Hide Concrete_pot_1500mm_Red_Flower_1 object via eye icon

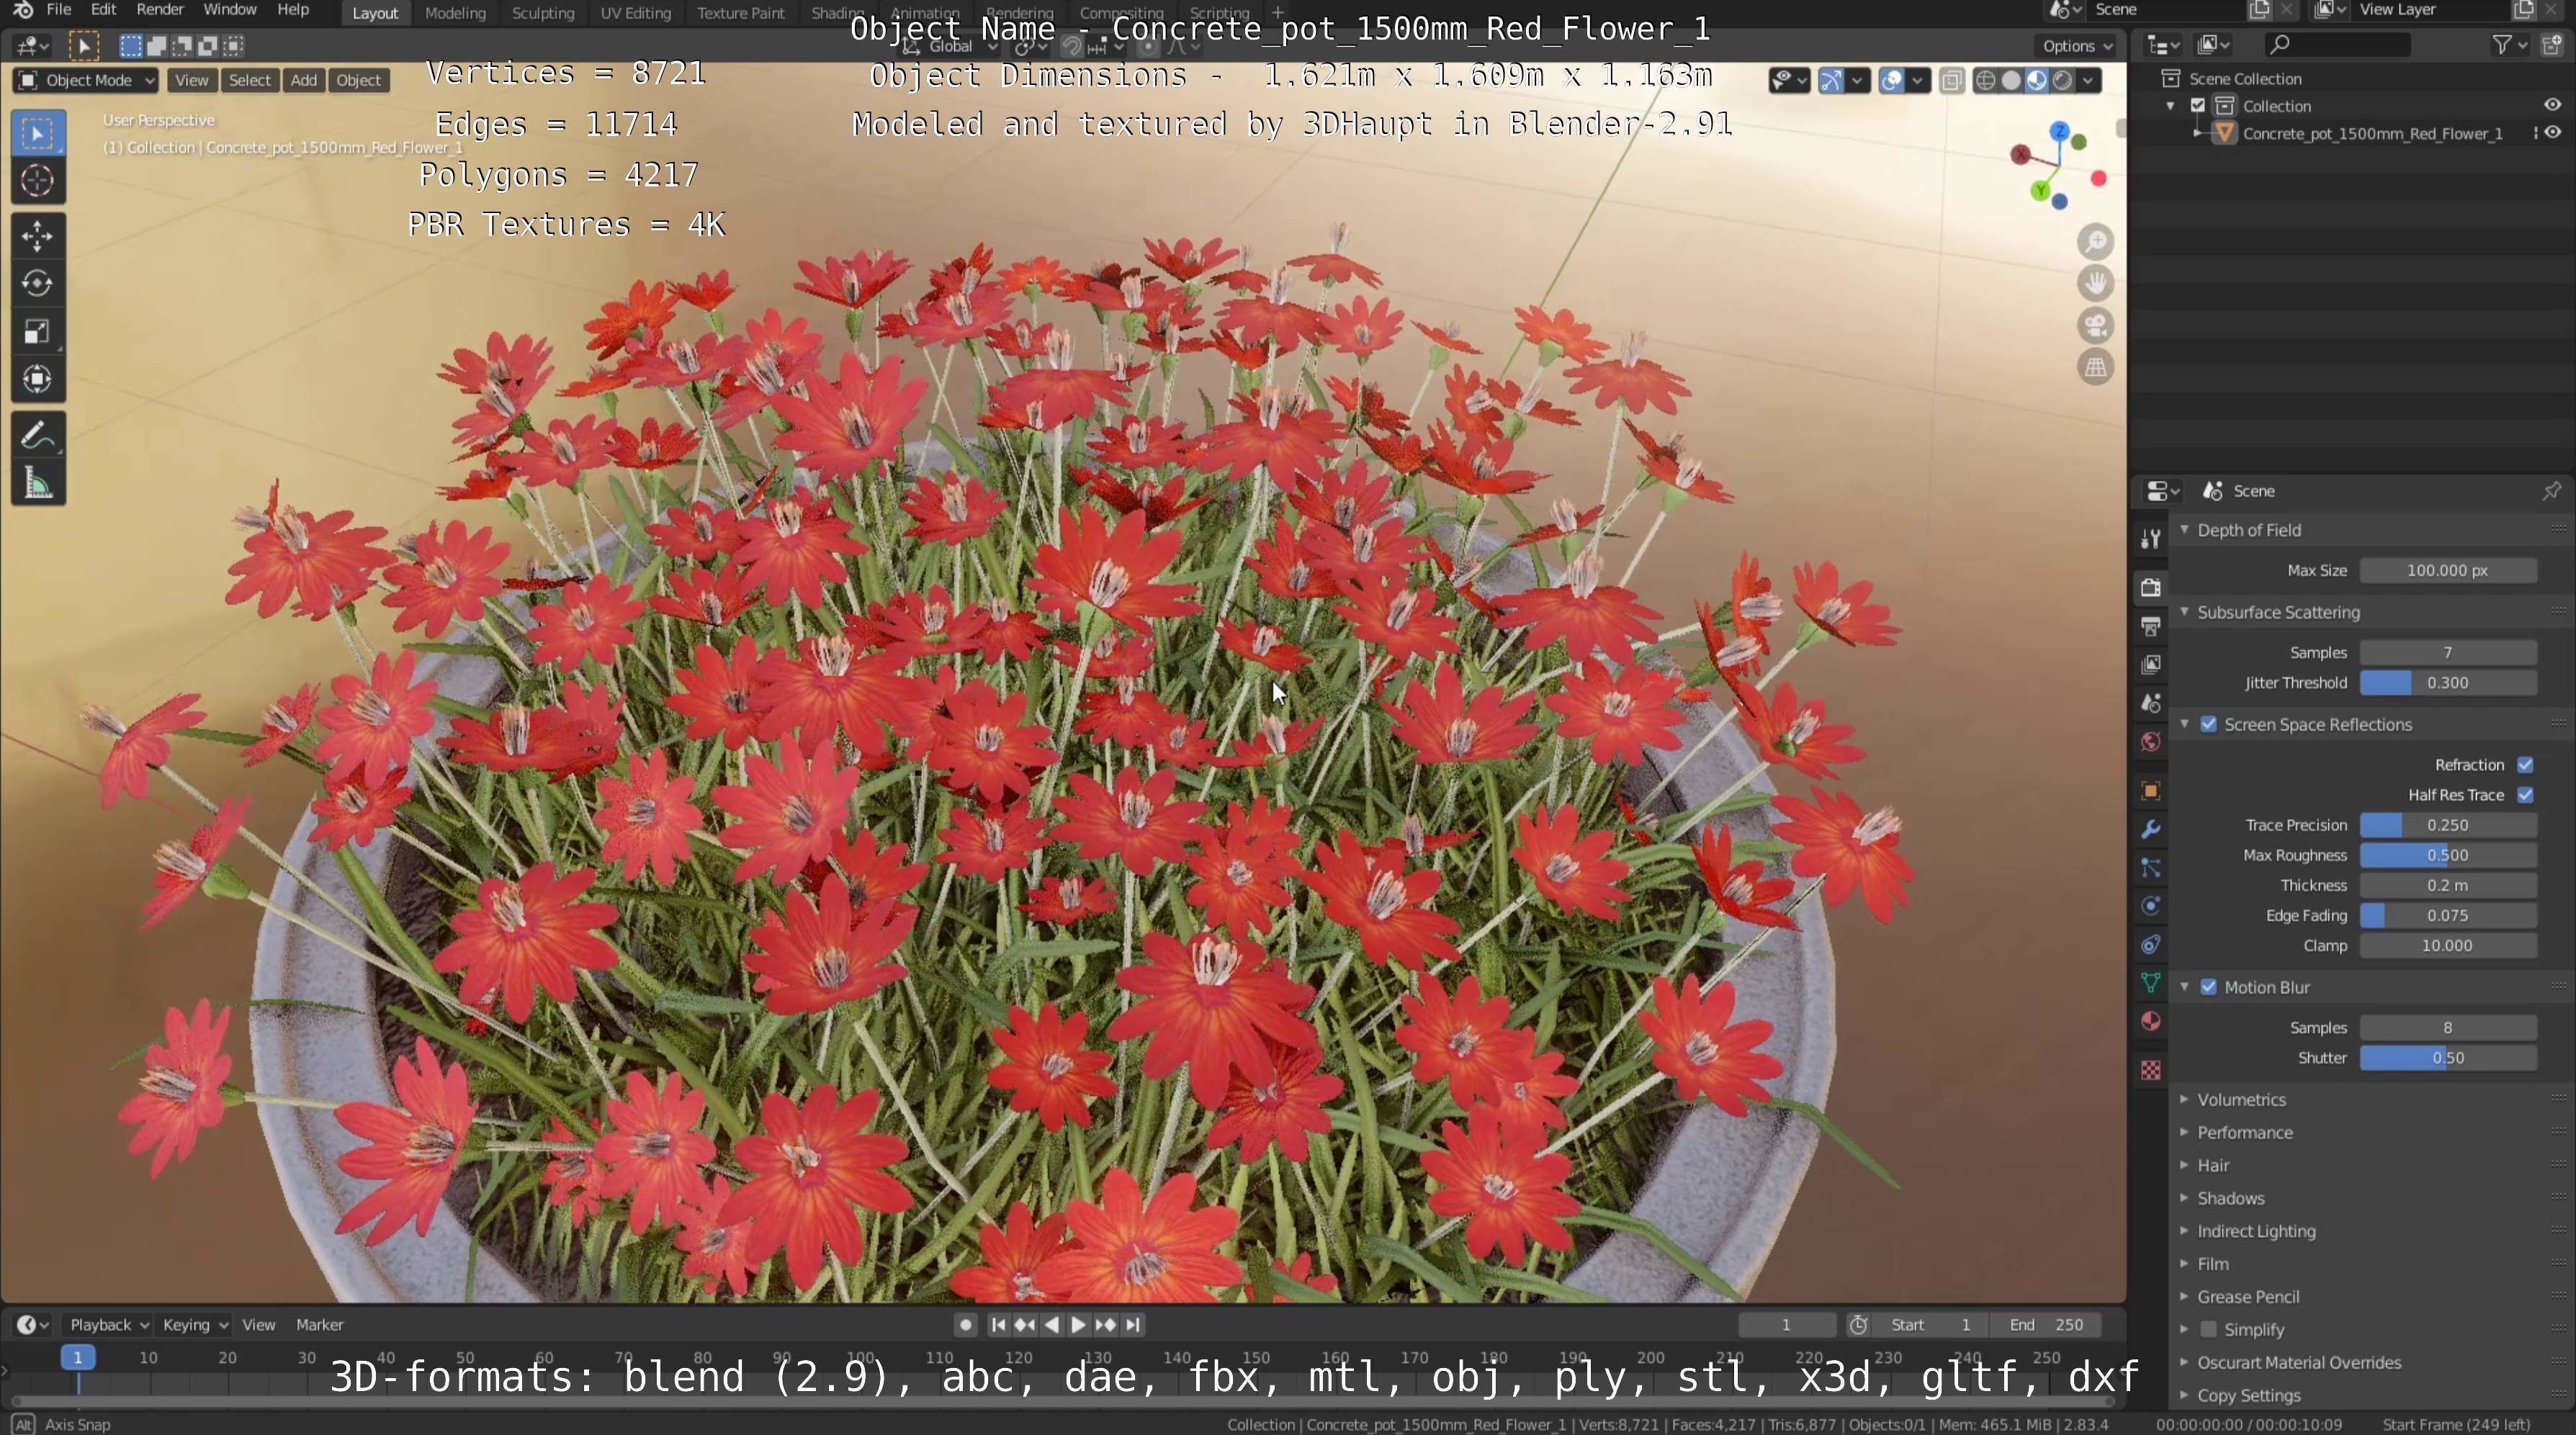click(2553, 133)
